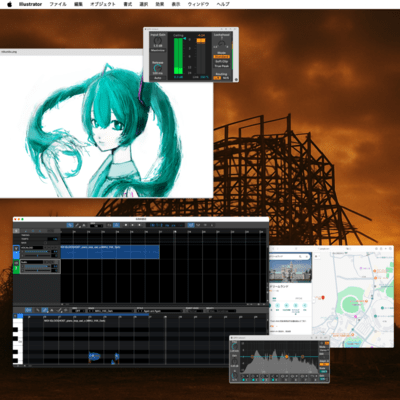Screen dimensions: 400x400
Task: Click the red location pin on the map
Action: coord(323,297)
